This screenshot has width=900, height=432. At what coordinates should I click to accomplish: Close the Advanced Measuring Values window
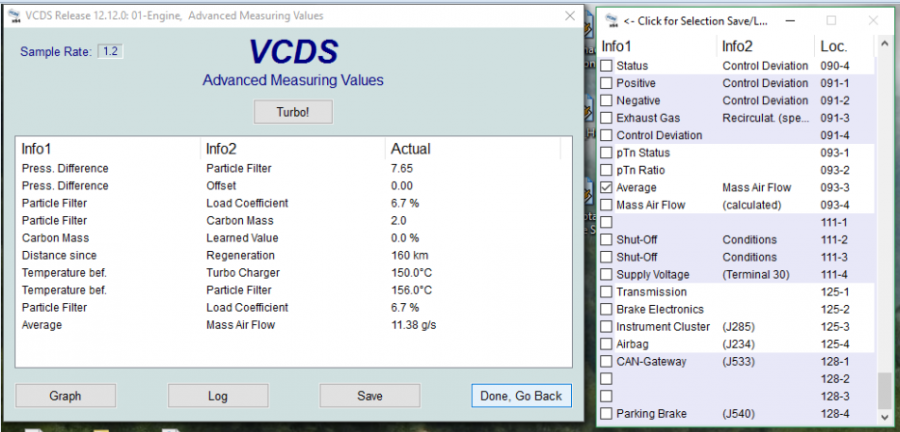[x=570, y=16]
